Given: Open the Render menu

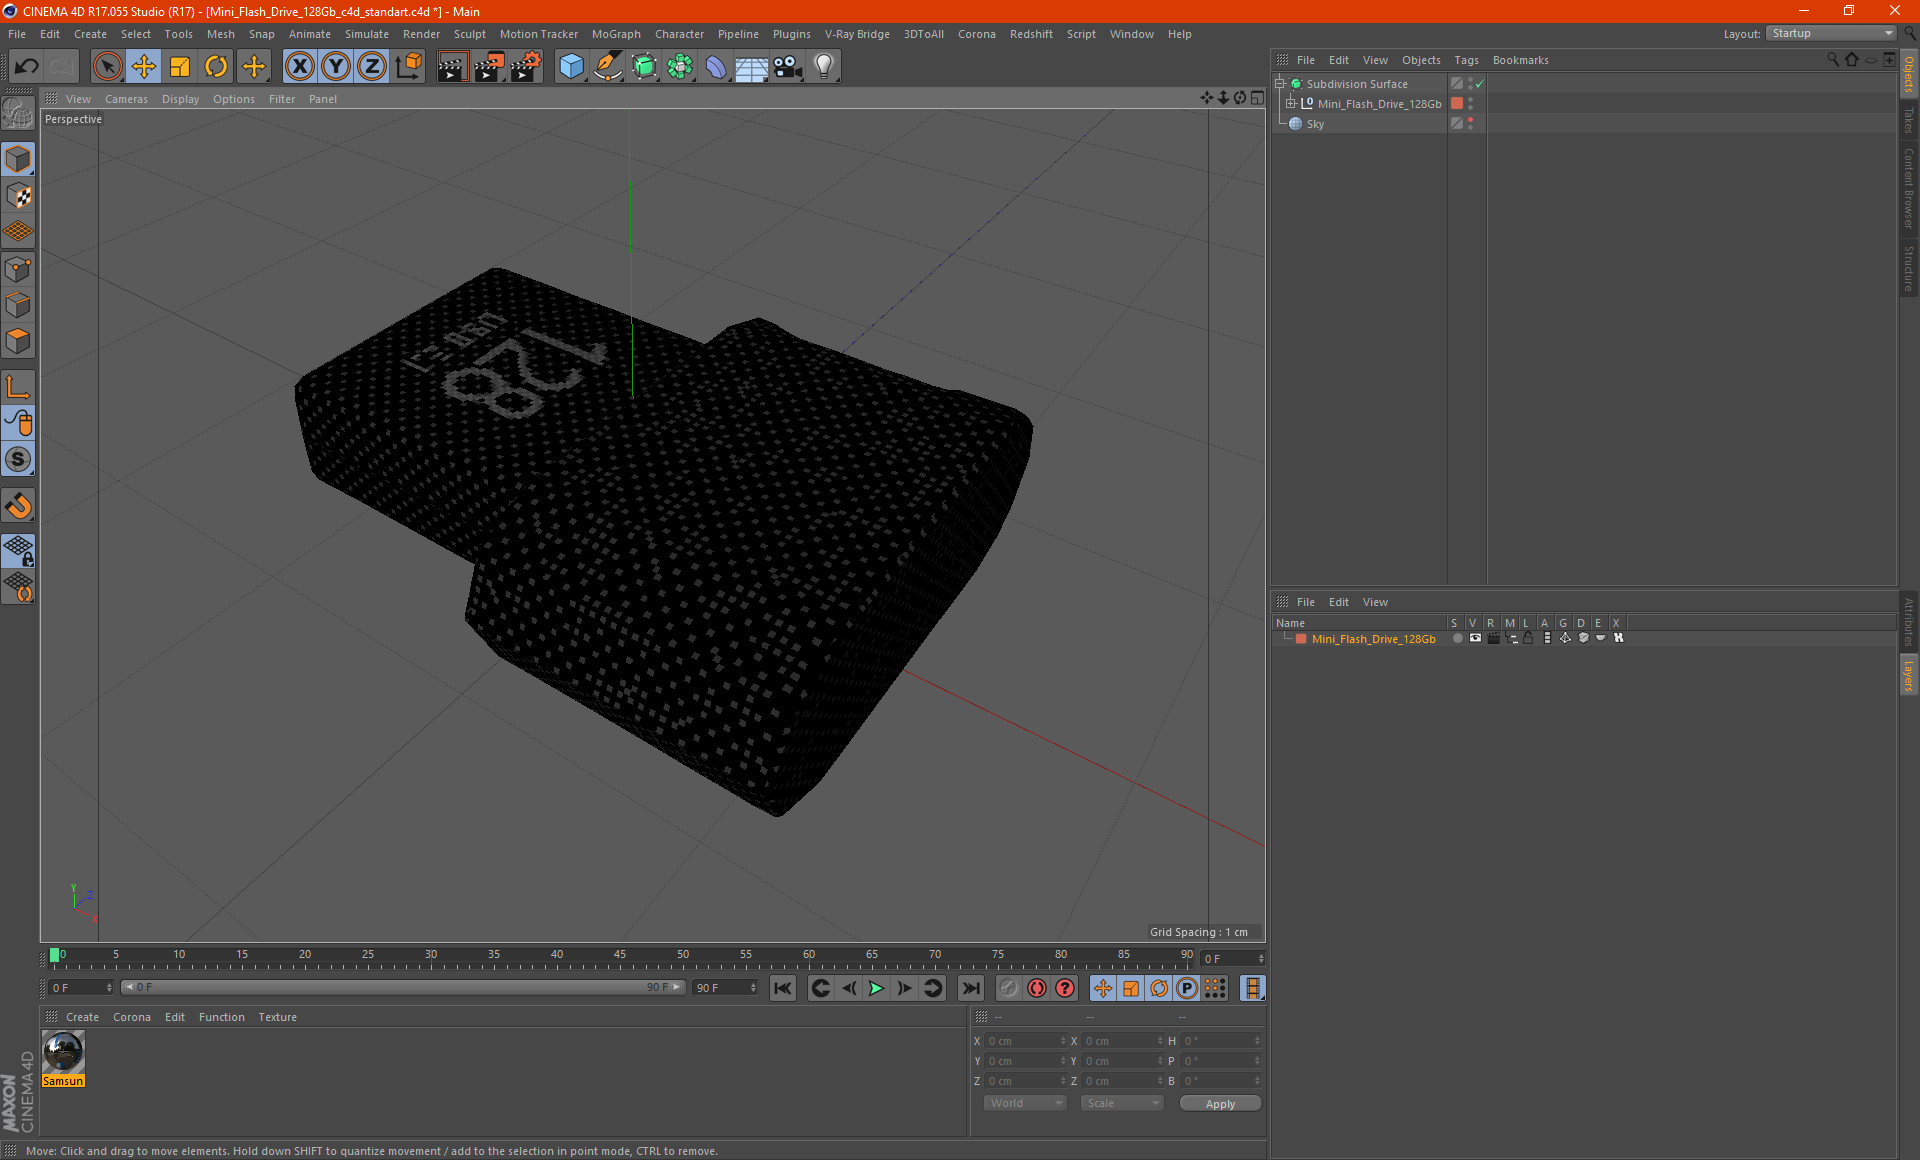Looking at the screenshot, I should pyautogui.click(x=421, y=34).
